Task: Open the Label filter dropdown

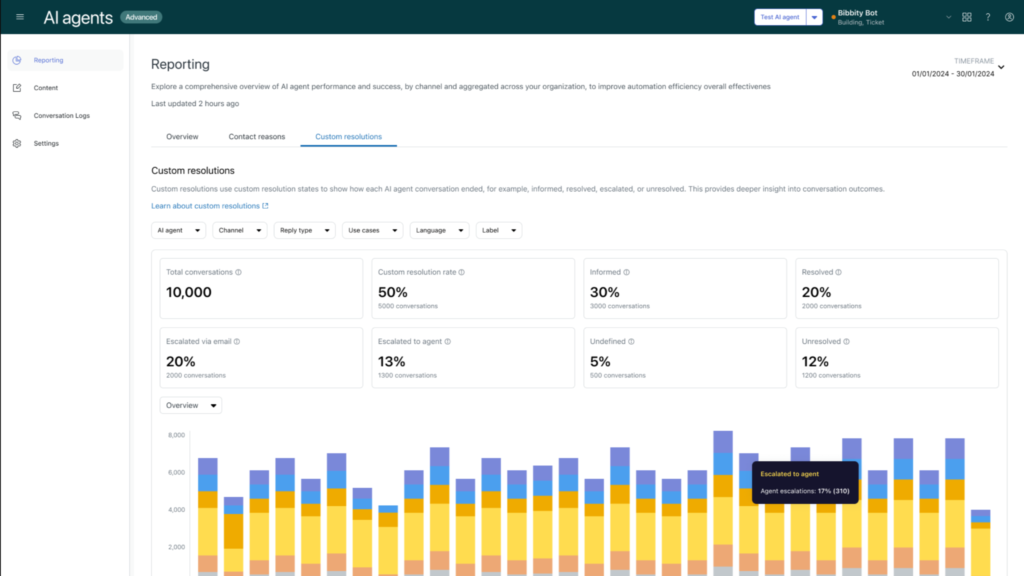Action: (x=499, y=230)
